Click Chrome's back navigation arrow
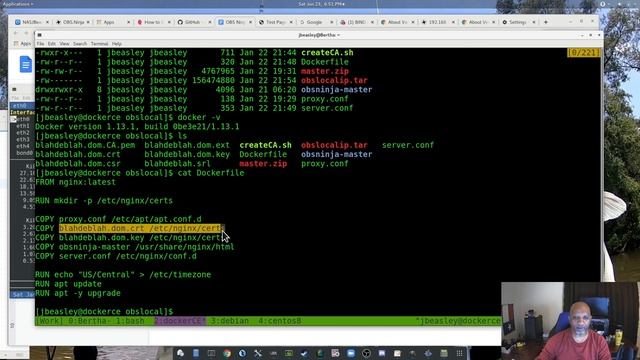The height and width of the screenshot is (360, 640). pos(16,33)
